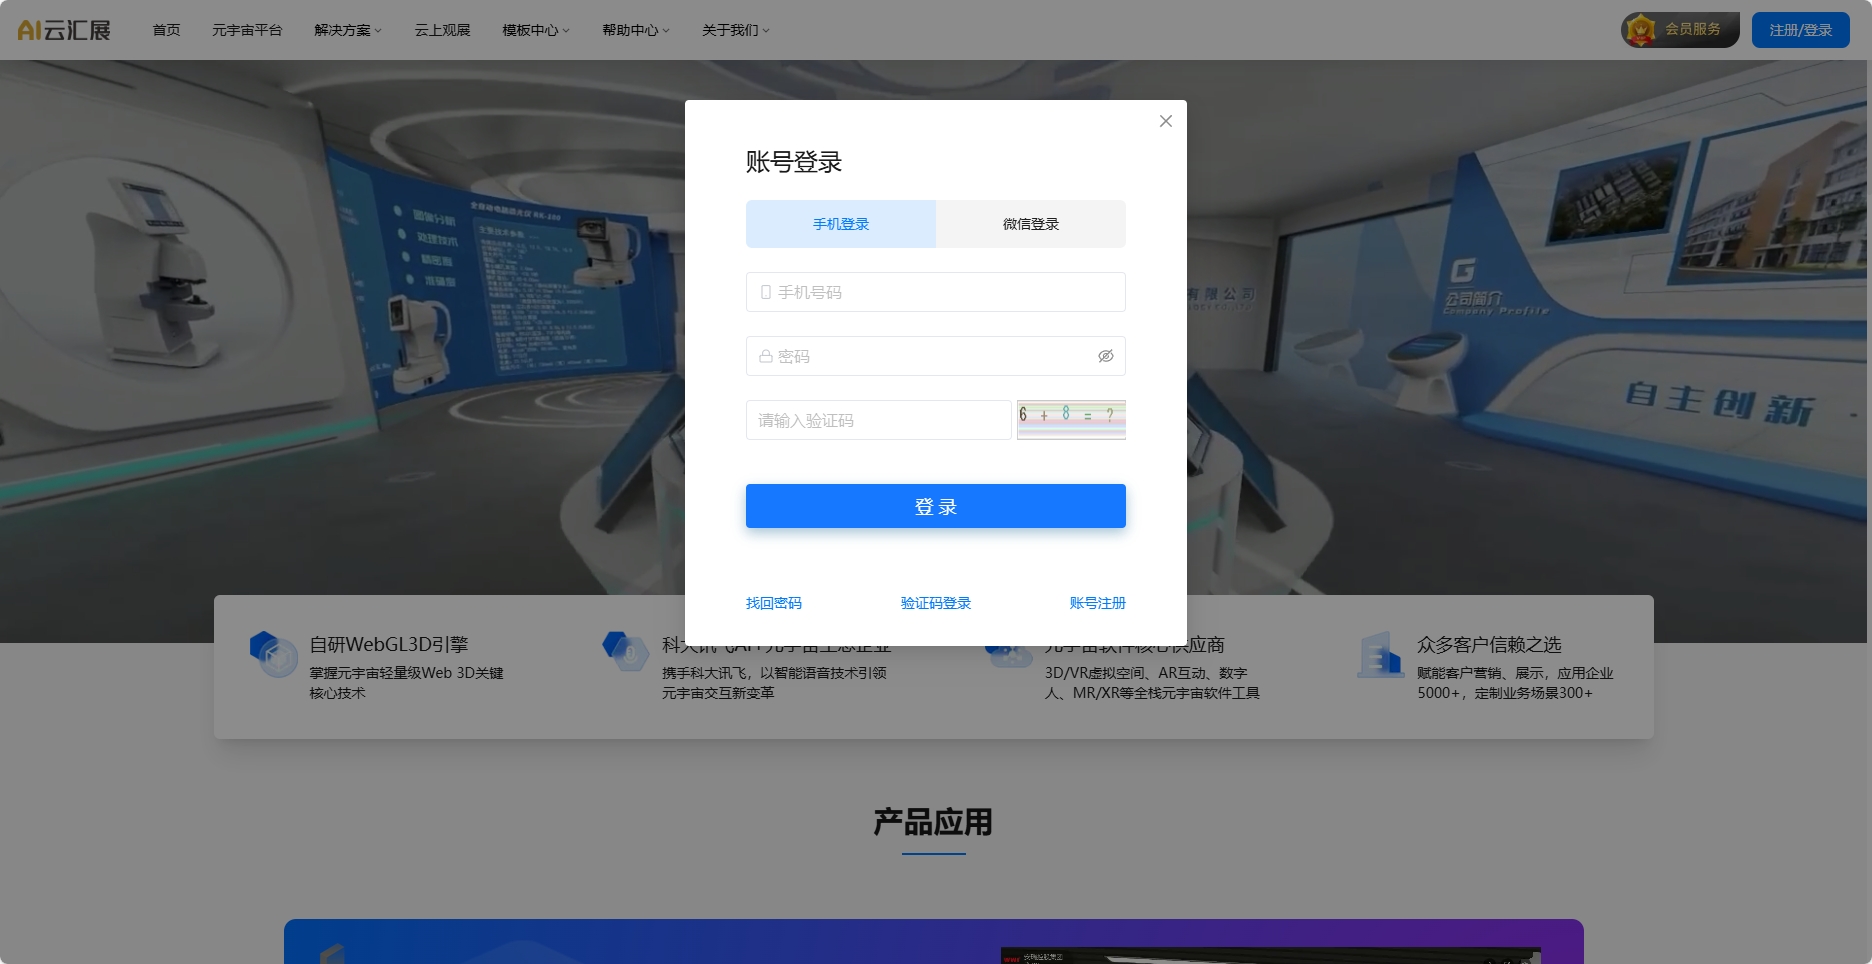Click the captcha image to refresh it
The image size is (1872, 964).
[x=1071, y=420]
